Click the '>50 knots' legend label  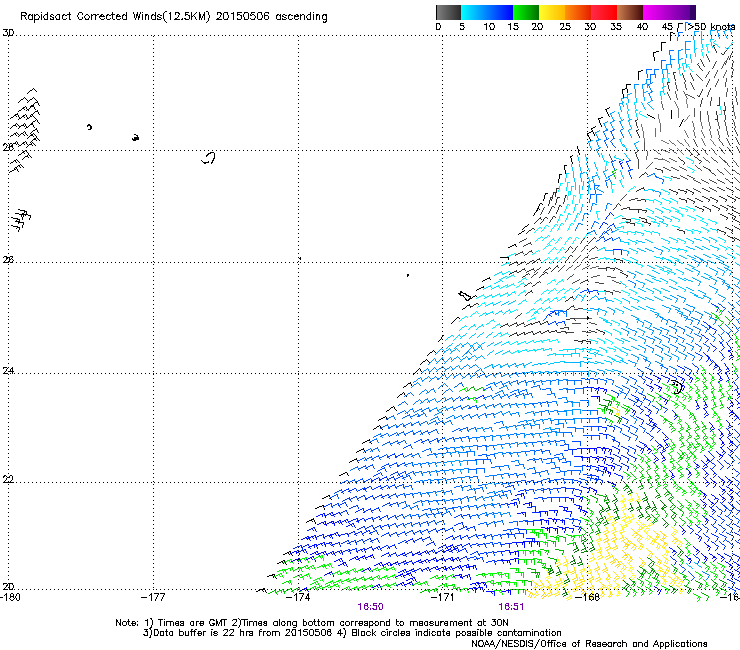[x=712, y=26]
